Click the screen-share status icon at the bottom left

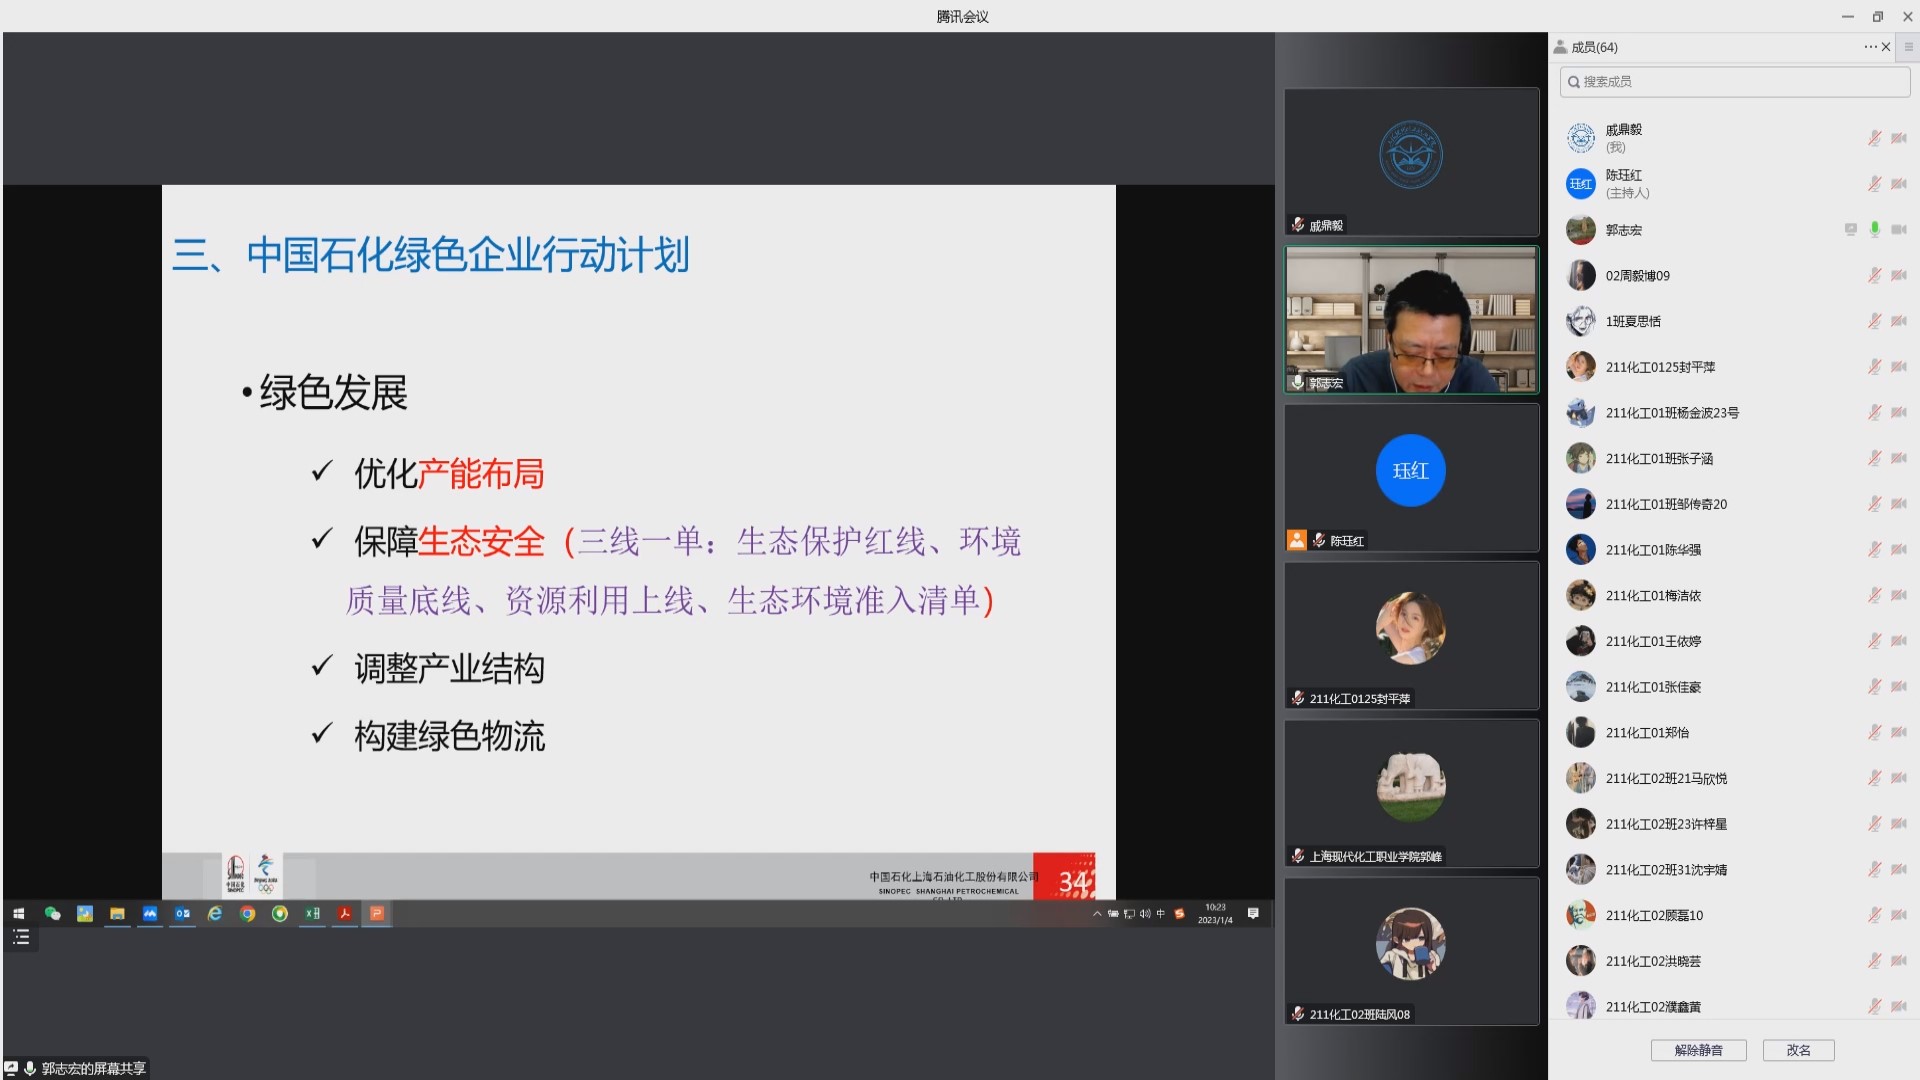point(11,1068)
